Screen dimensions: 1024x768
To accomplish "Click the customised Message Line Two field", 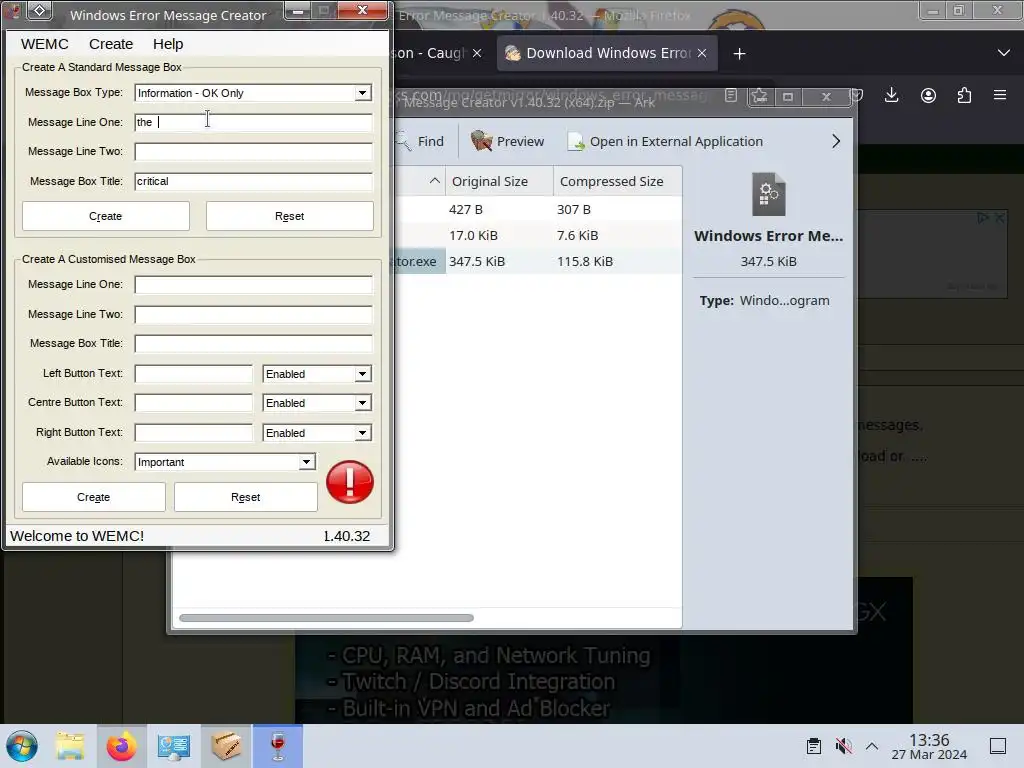I will (x=253, y=314).
